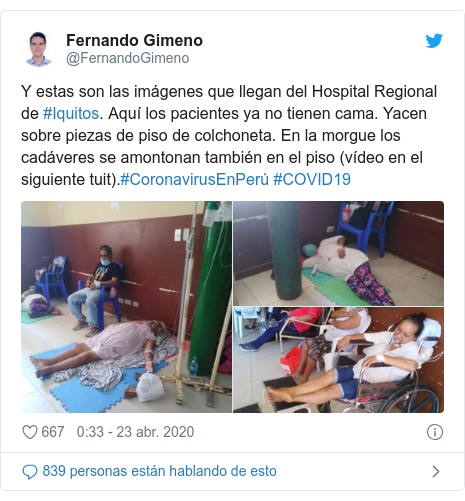Open the #Iquitos hashtag link
Viewport: 465px width, 501px height.
click(x=71, y=114)
